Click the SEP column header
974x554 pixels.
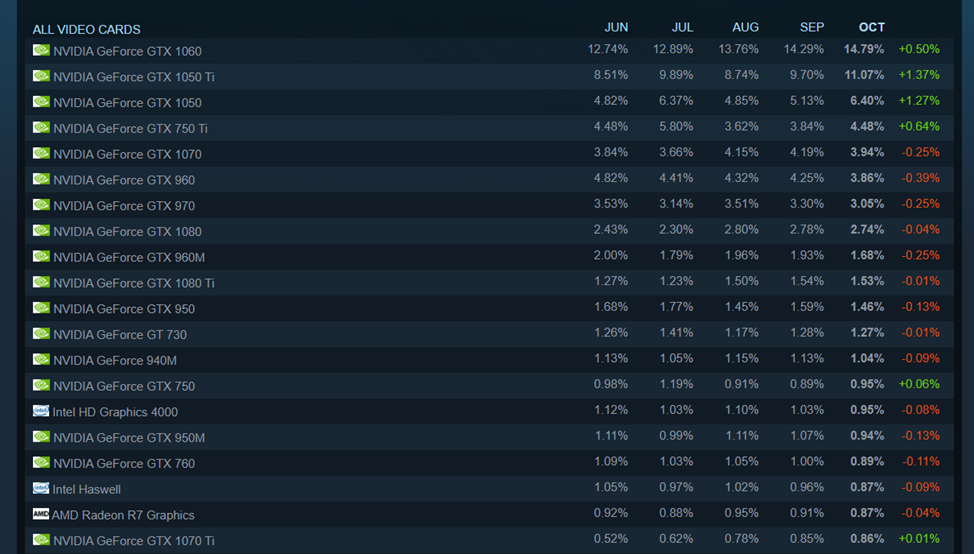tap(812, 27)
